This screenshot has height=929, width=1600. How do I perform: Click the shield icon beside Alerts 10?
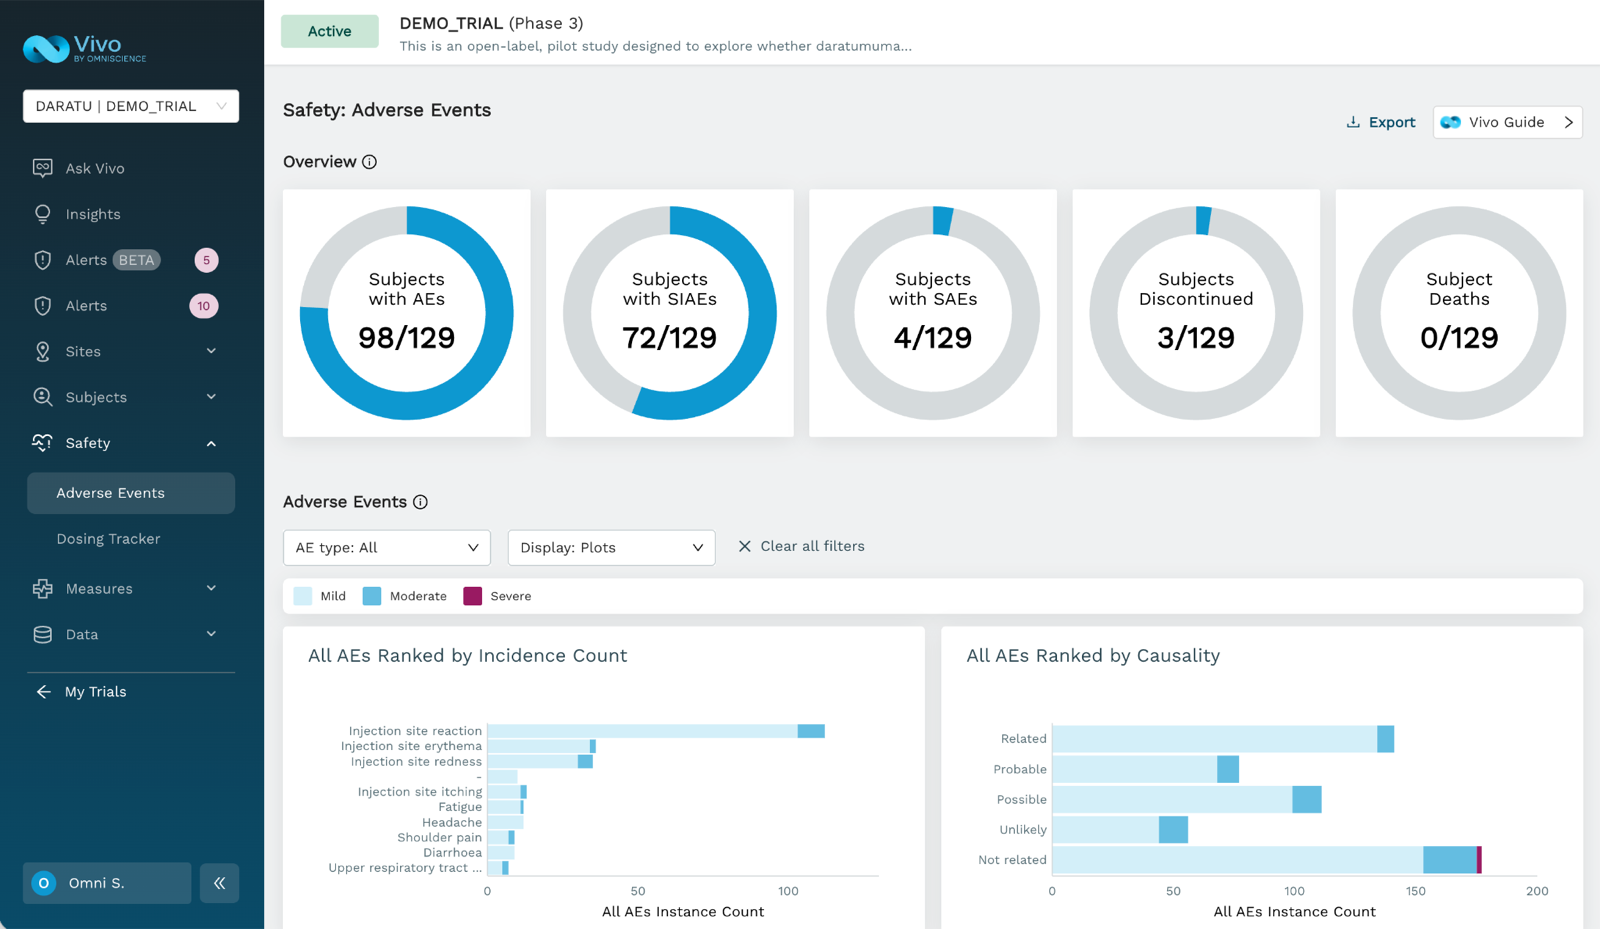[x=42, y=306]
